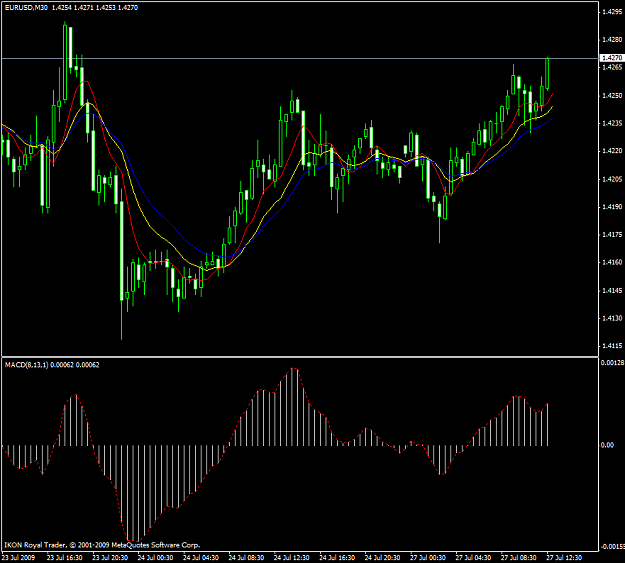
Task: Click the 24 Jul 08:30 time label
Action: [x=246, y=557]
